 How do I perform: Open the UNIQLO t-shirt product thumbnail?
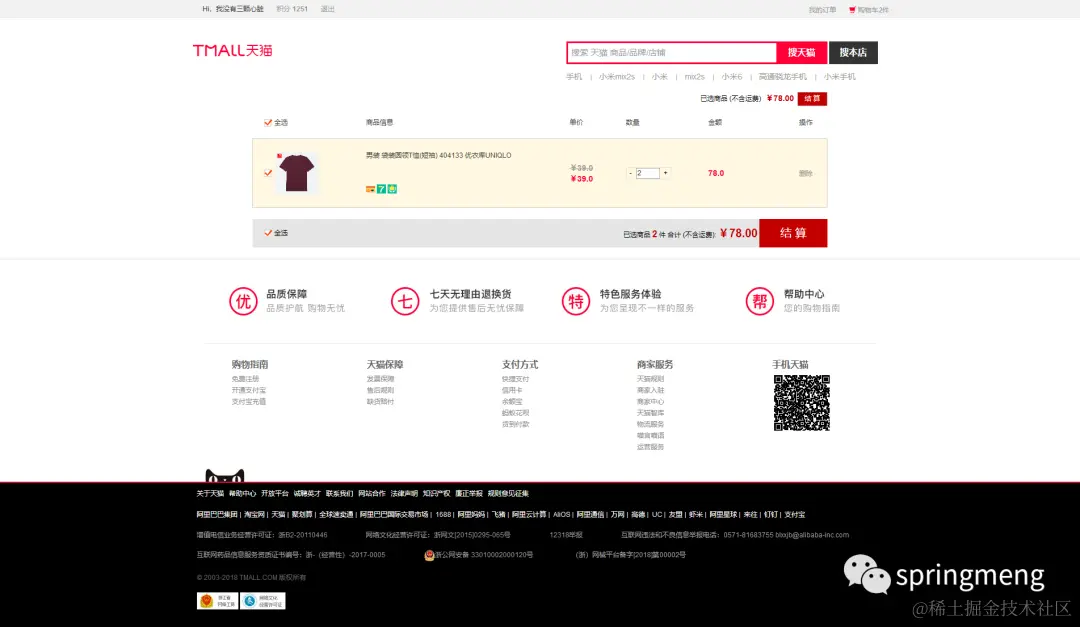[297, 173]
